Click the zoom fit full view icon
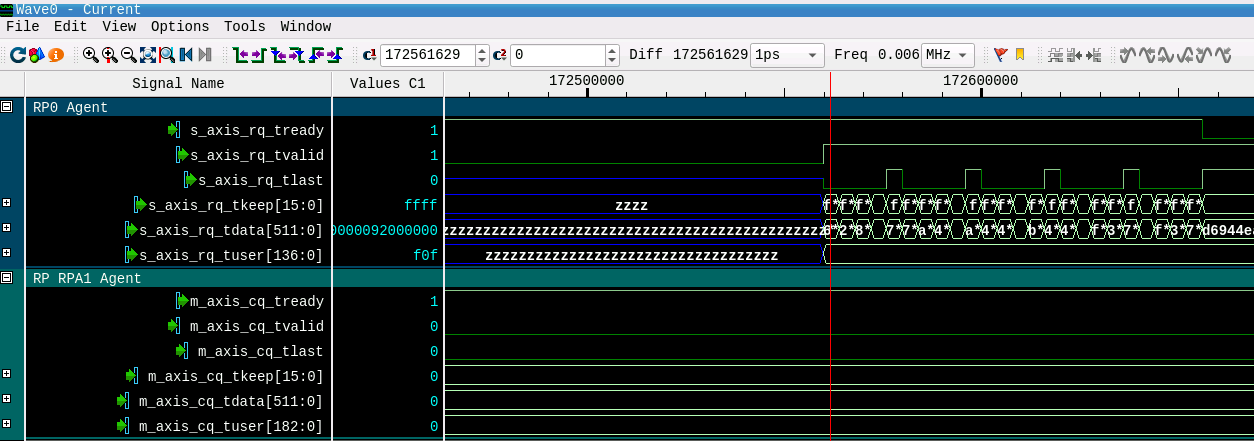 148,55
